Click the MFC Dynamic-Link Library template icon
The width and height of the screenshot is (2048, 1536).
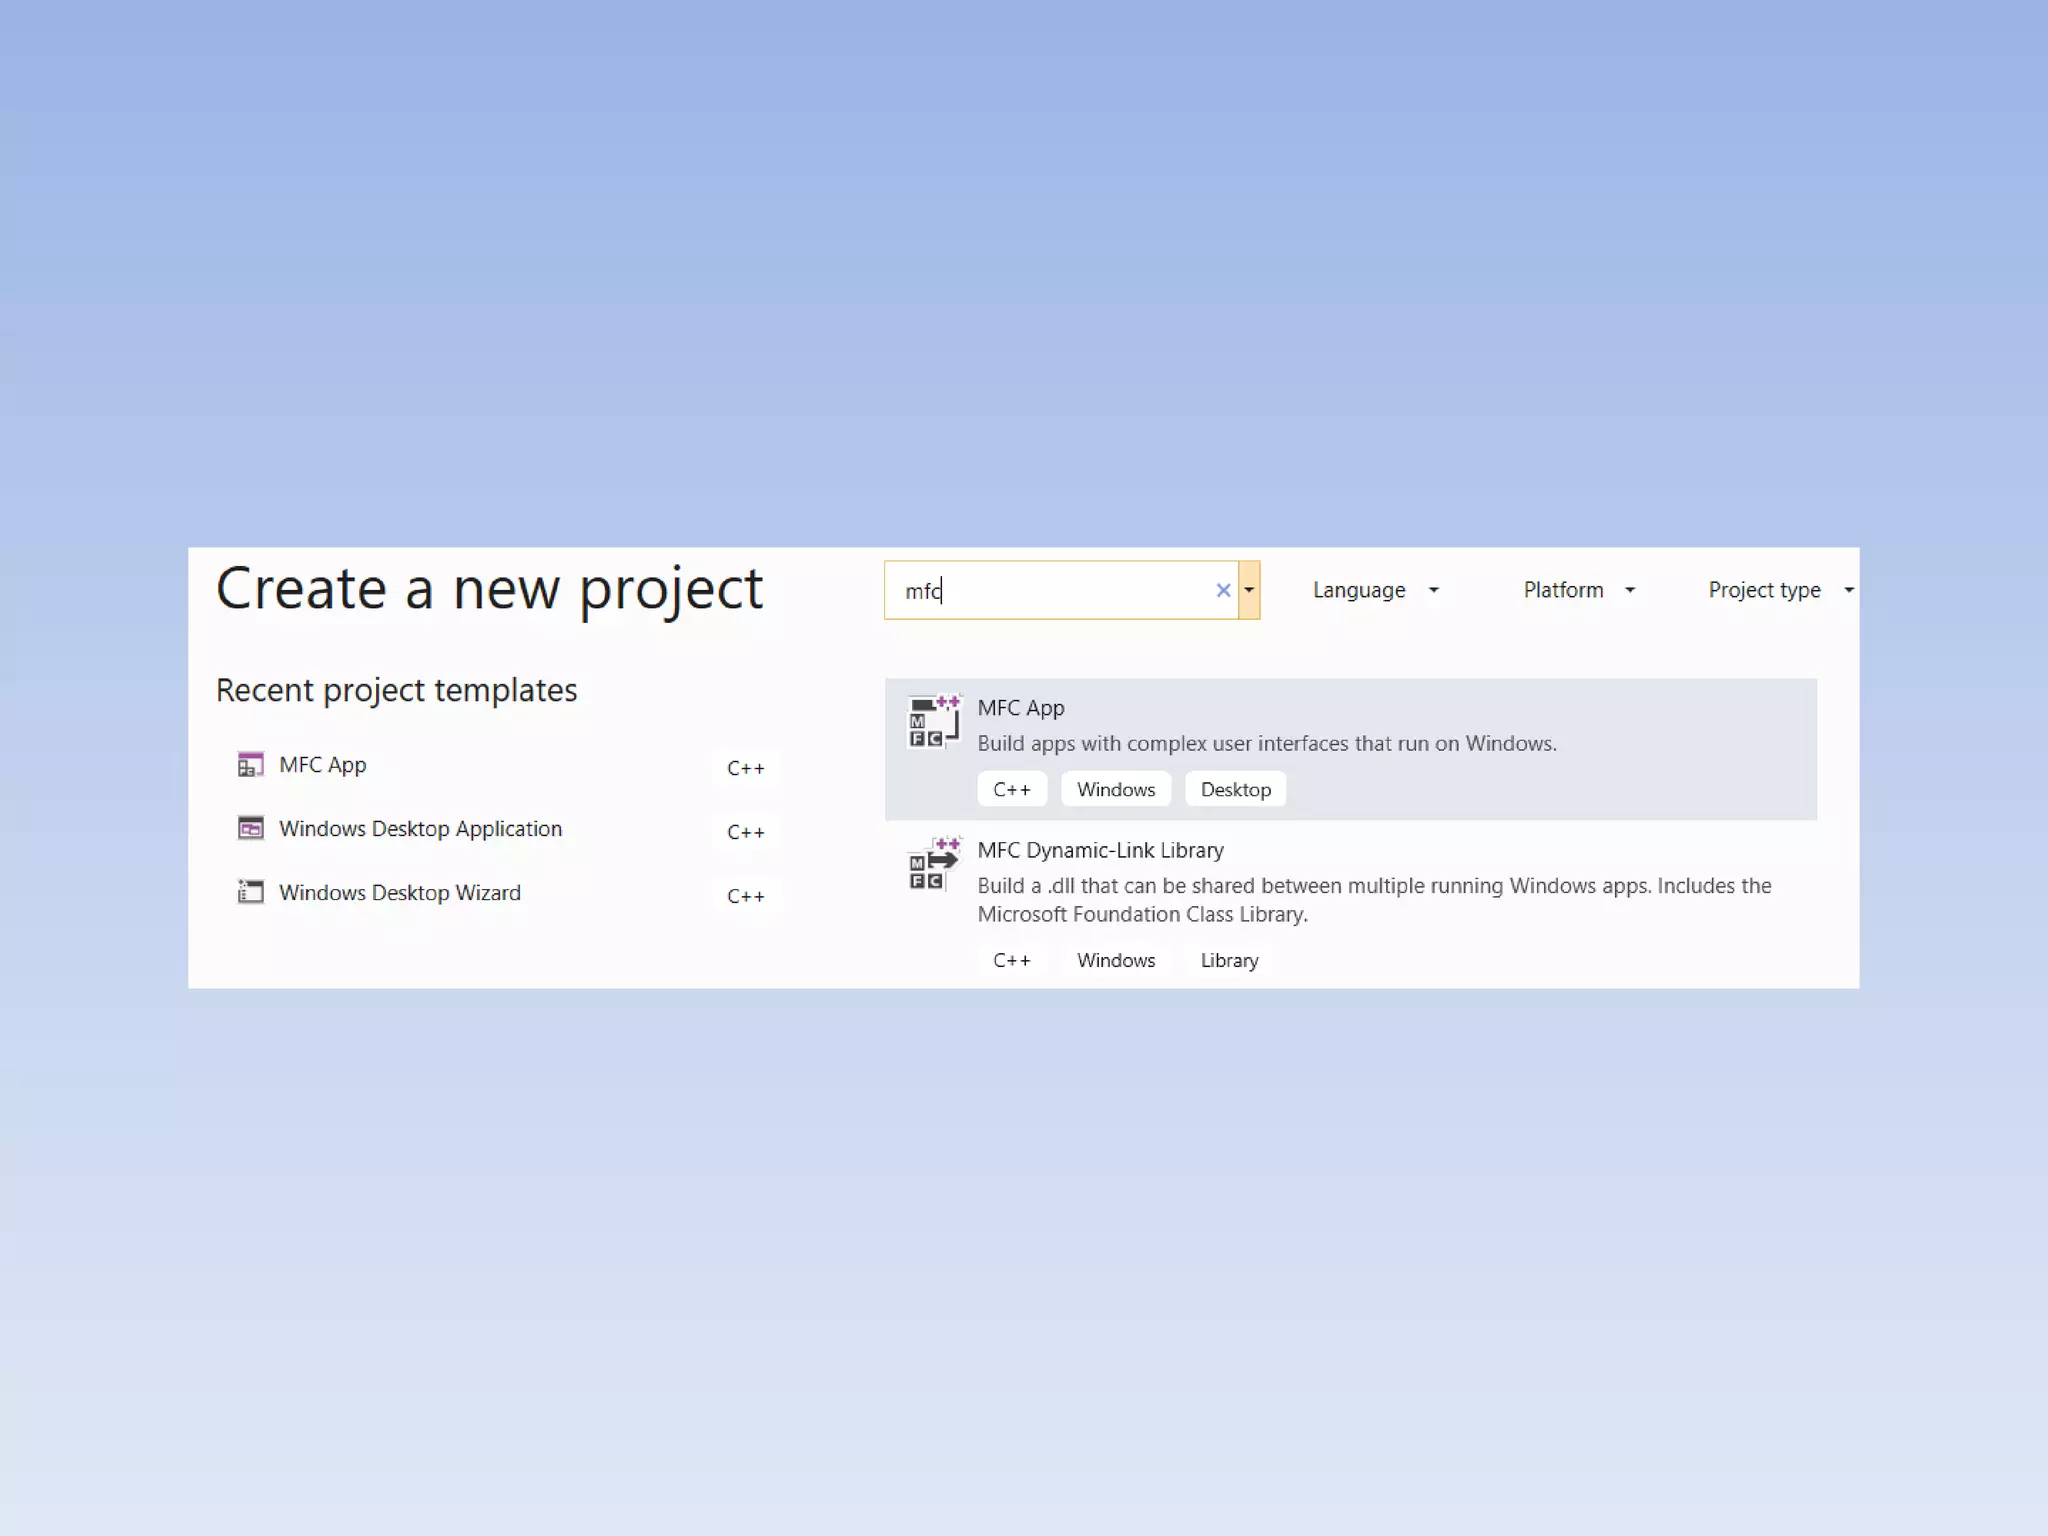point(933,864)
